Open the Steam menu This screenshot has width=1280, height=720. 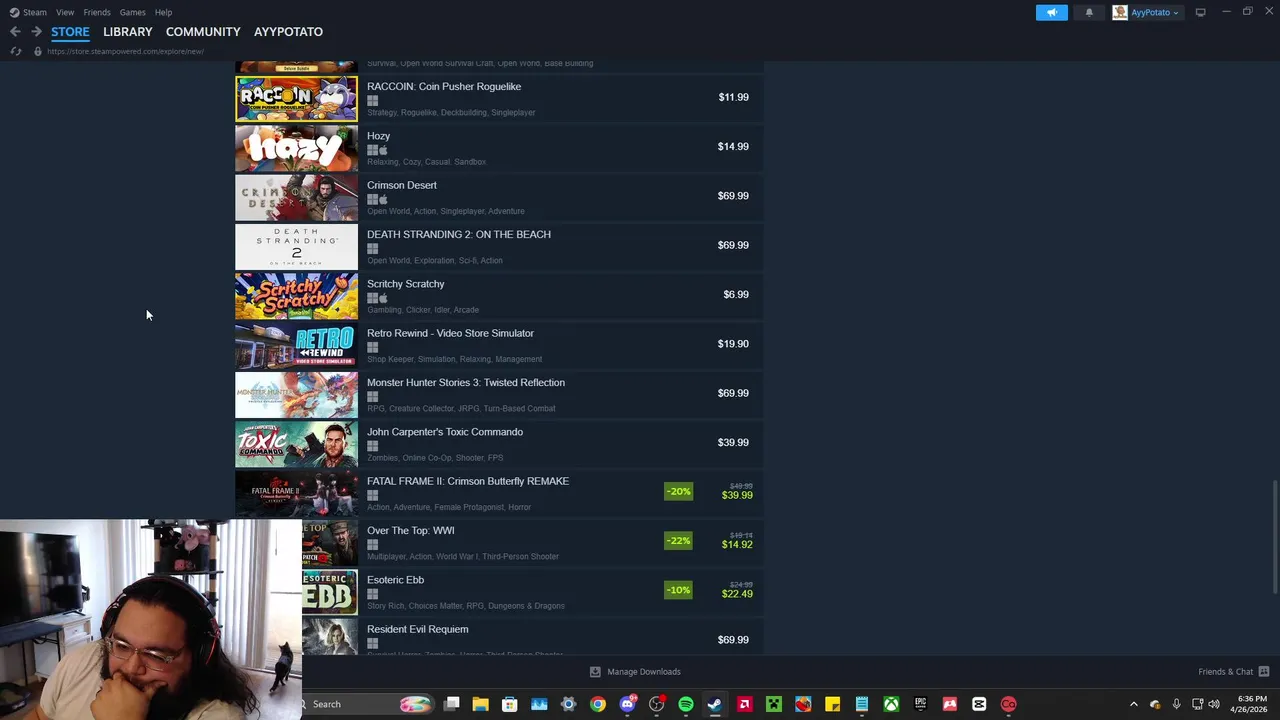coord(28,12)
